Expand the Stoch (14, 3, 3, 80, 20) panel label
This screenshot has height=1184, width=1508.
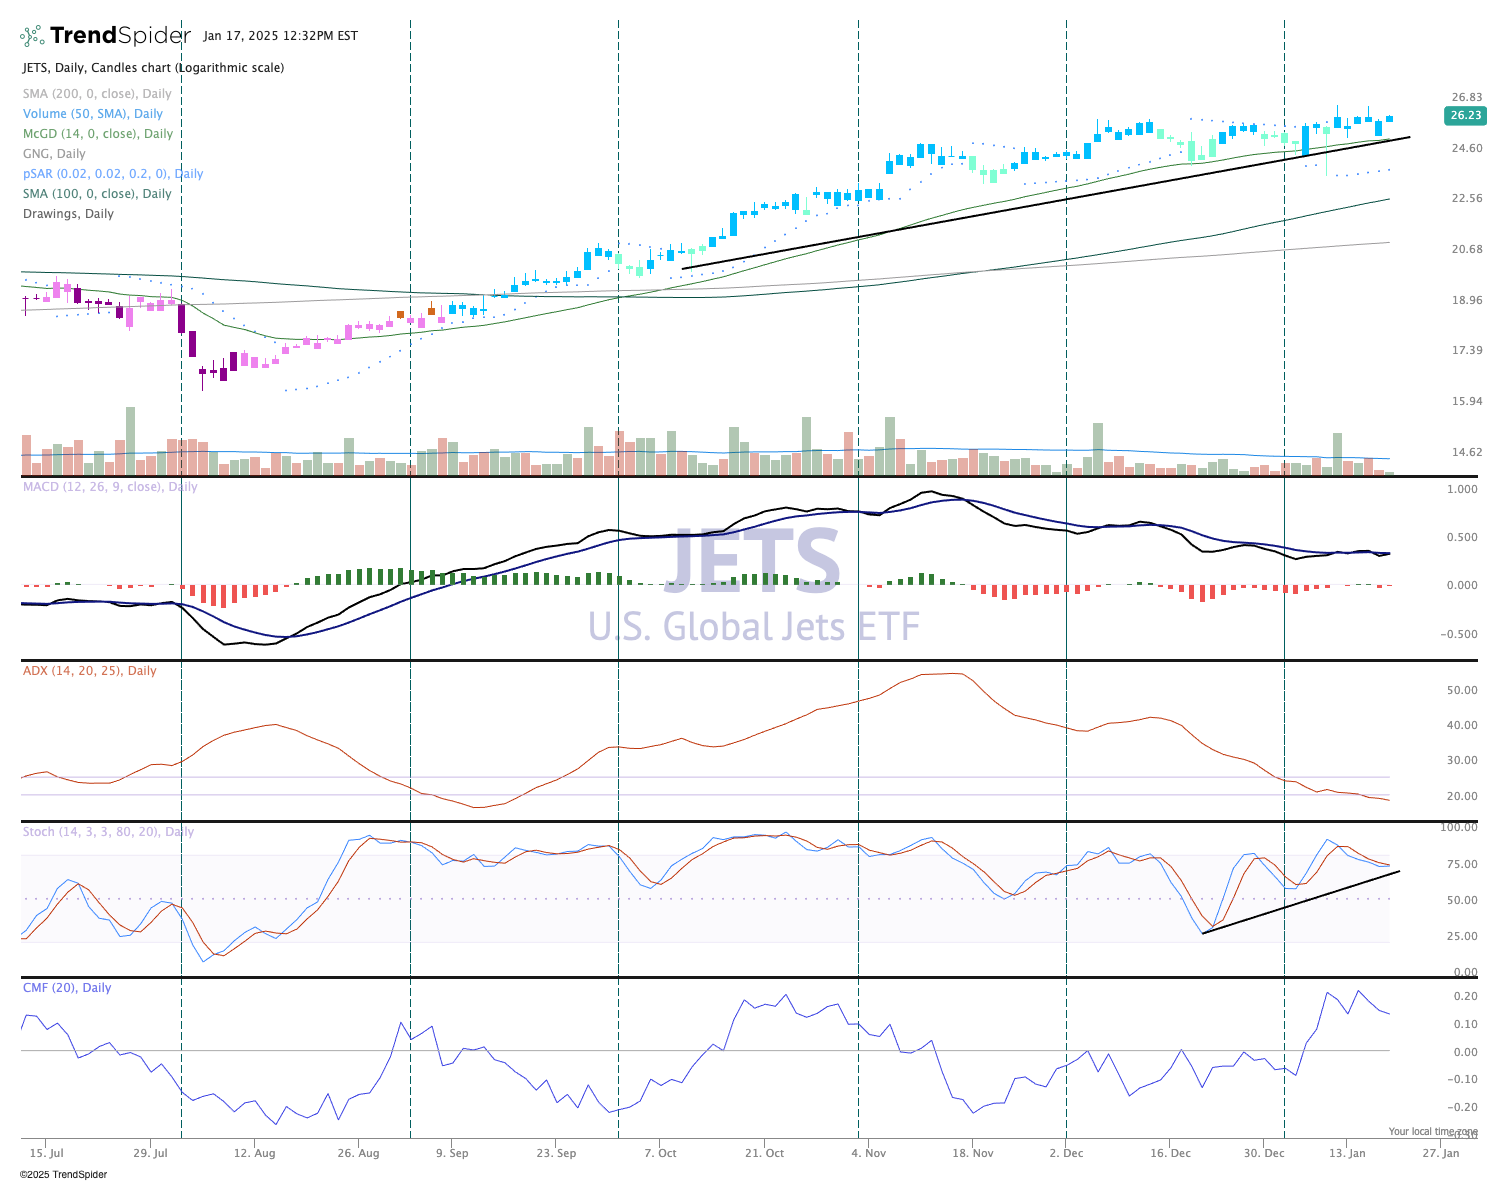pos(108,832)
